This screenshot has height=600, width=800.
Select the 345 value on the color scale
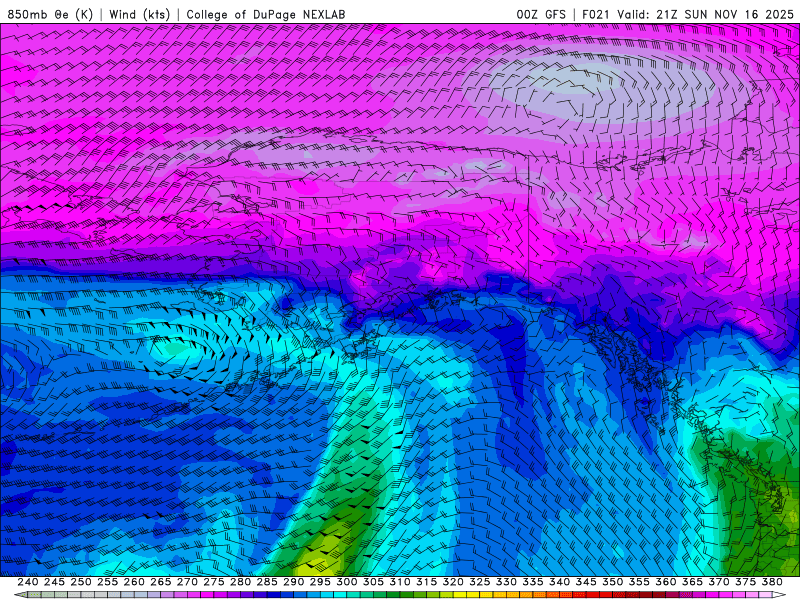pyautogui.click(x=586, y=582)
